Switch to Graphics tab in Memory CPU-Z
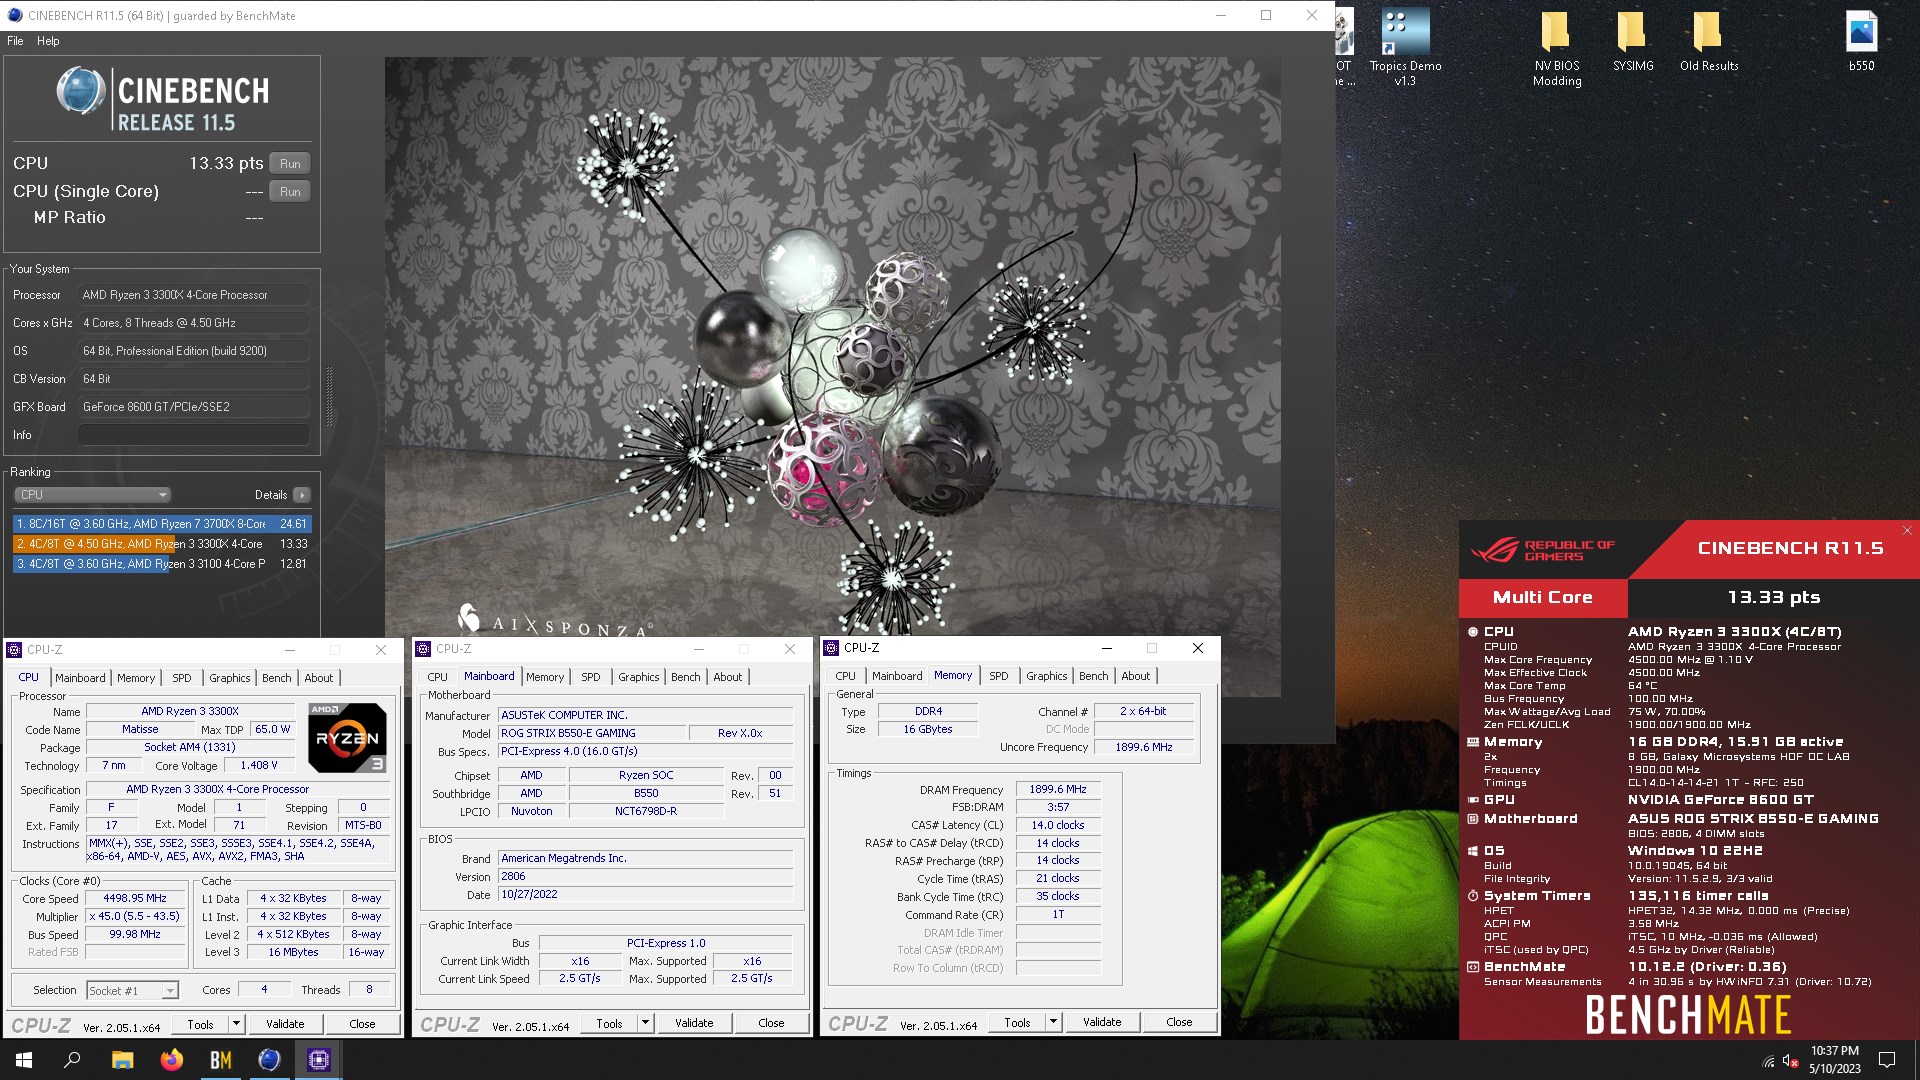 [1047, 676]
